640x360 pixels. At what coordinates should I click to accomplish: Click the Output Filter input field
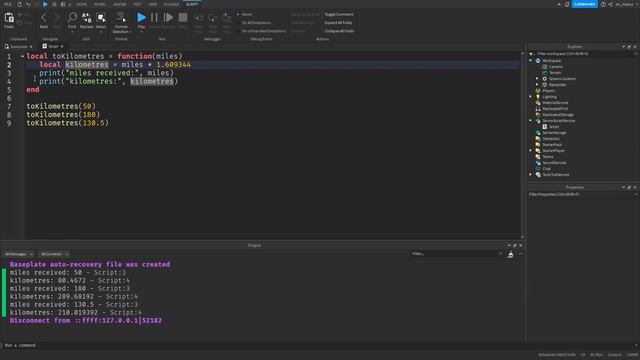[x=457, y=254]
